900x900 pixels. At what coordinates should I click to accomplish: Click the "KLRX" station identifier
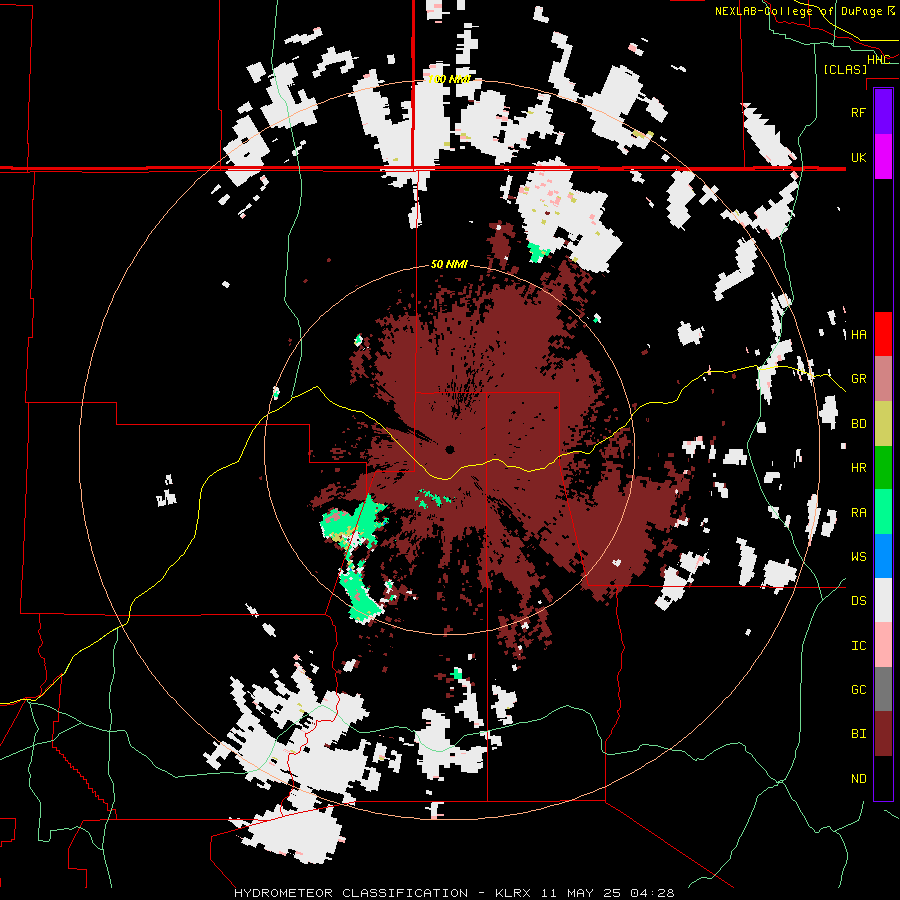pyautogui.click(x=513, y=893)
